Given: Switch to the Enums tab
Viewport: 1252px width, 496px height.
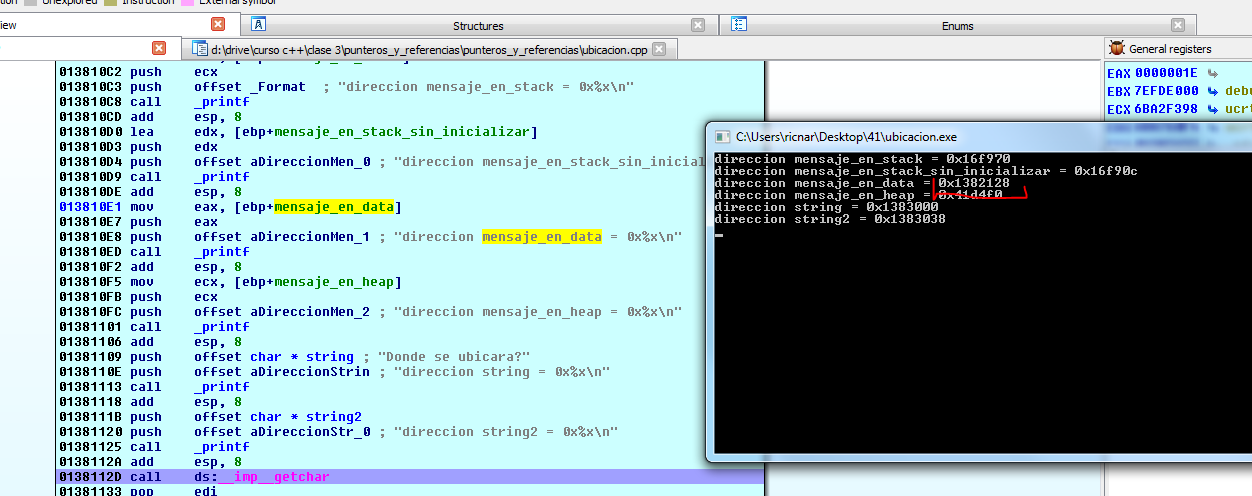Looking at the screenshot, I should [957, 26].
